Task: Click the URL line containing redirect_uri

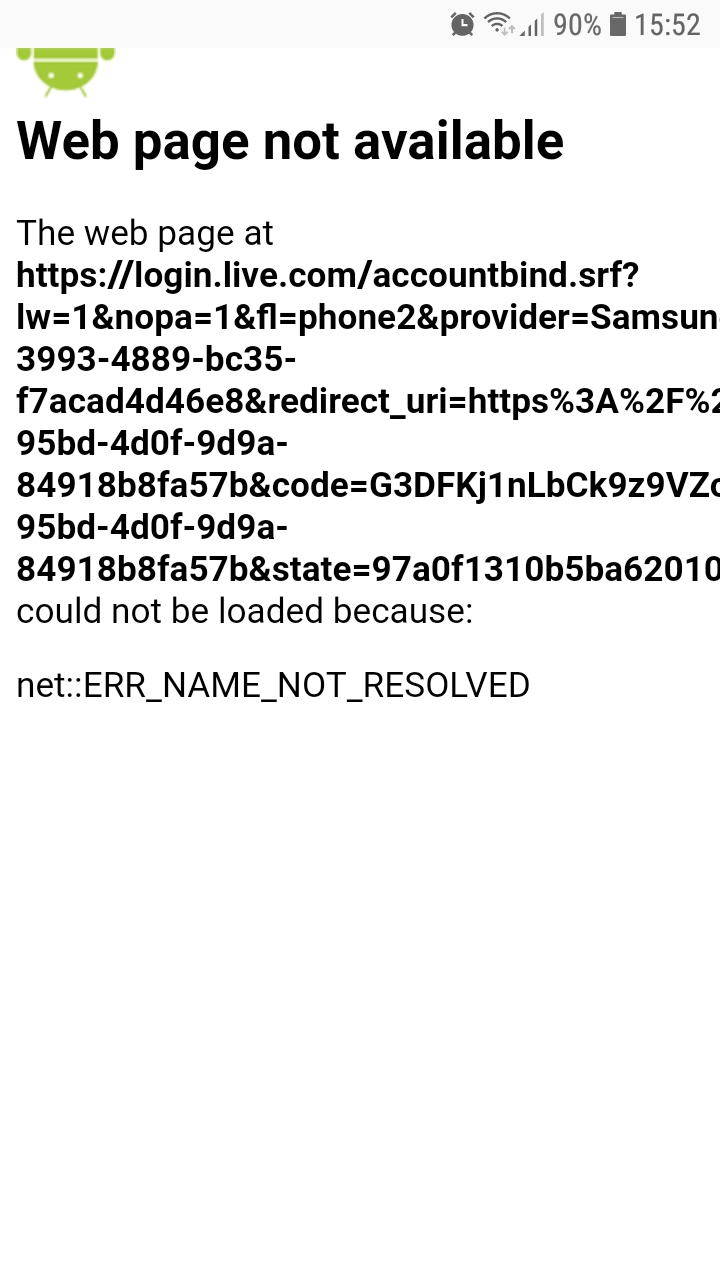Action: point(368,401)
